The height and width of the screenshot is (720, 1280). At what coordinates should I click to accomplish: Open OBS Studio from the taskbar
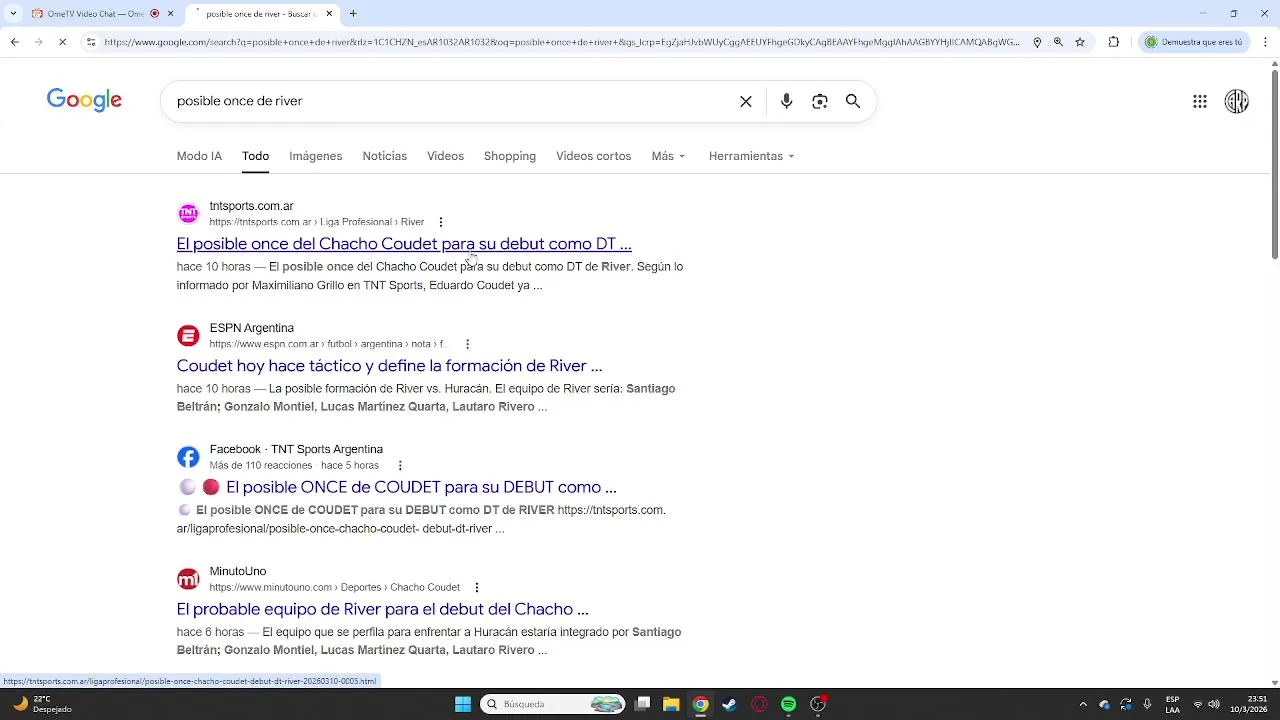click(818, 704)
